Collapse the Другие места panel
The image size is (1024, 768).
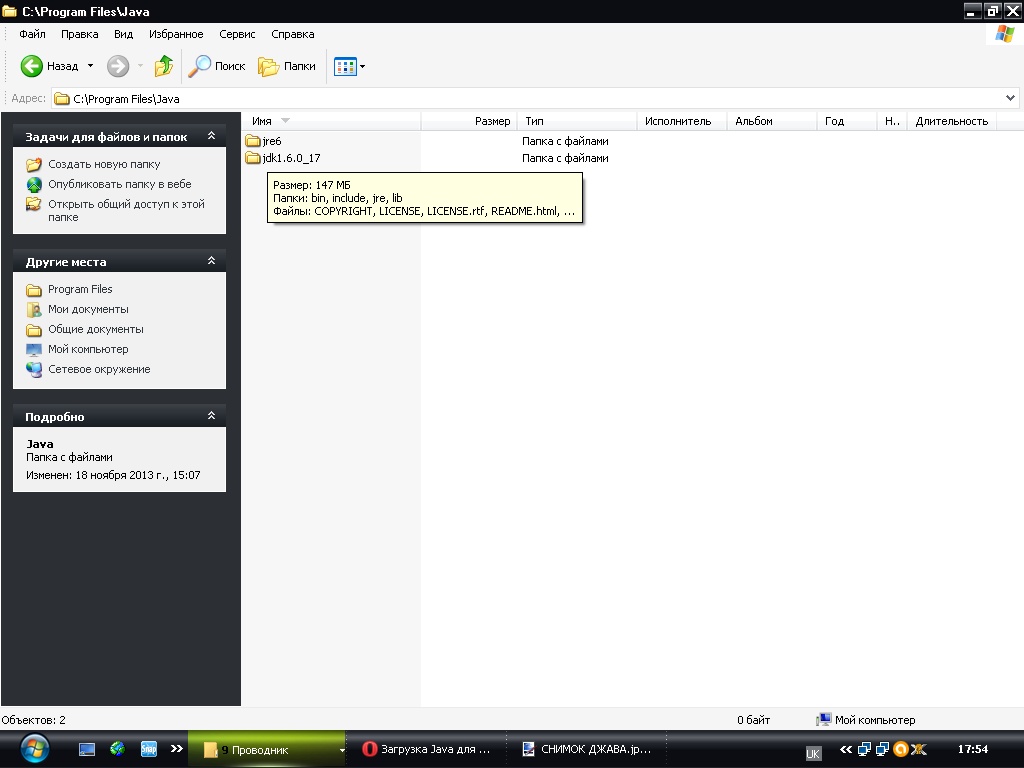coord(211,261)
